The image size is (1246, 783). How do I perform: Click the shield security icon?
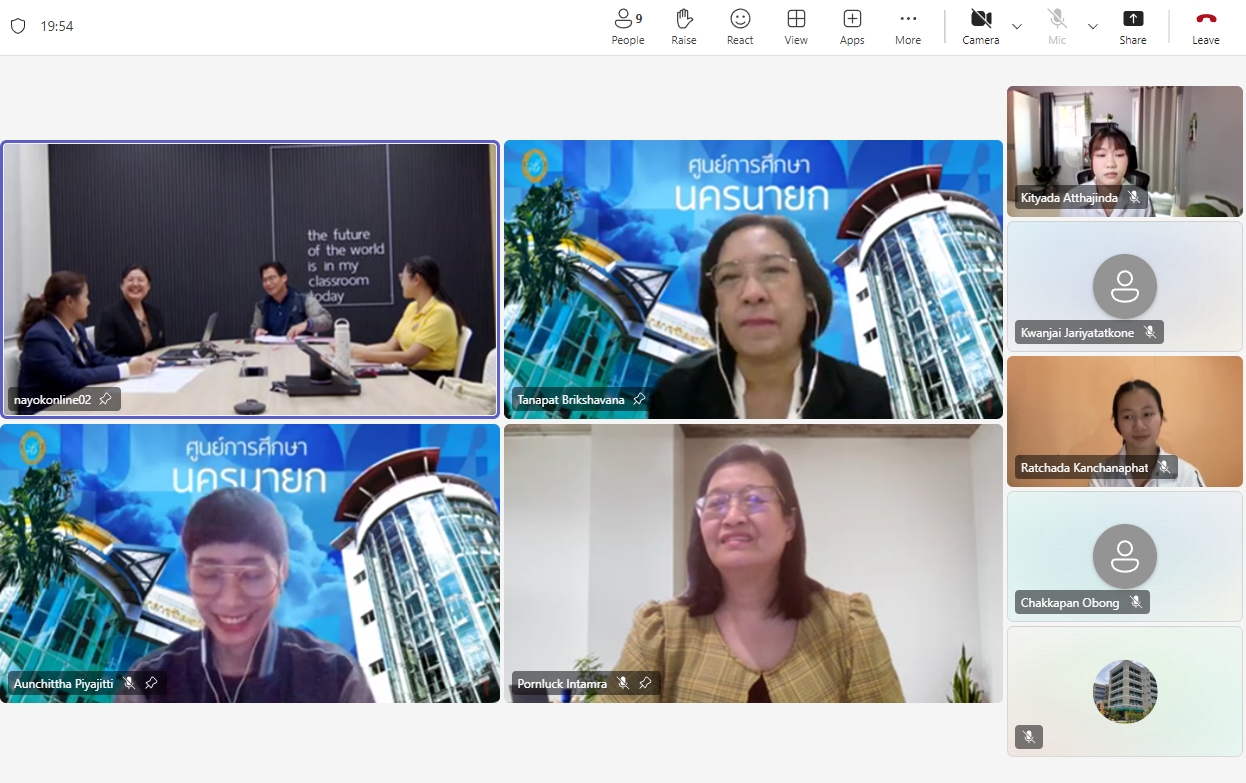click(x=18, y=26)
